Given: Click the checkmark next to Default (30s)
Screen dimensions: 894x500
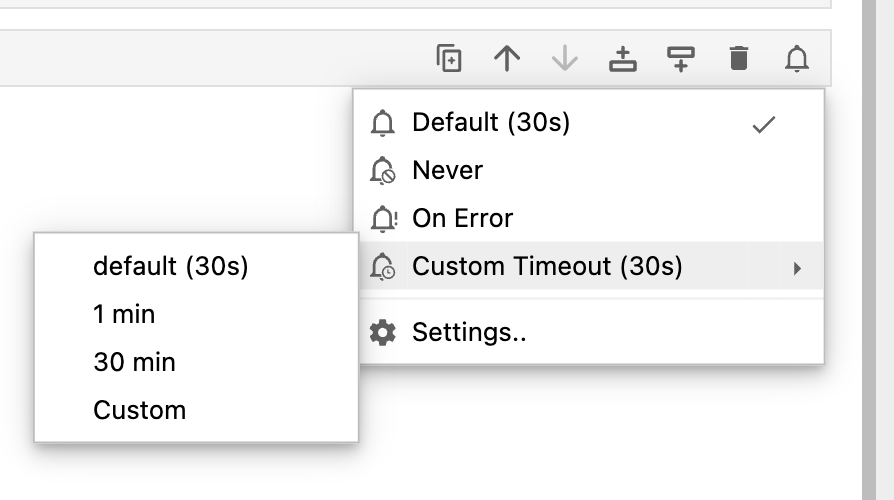Looking at the screenshot, I should [764, 124].
